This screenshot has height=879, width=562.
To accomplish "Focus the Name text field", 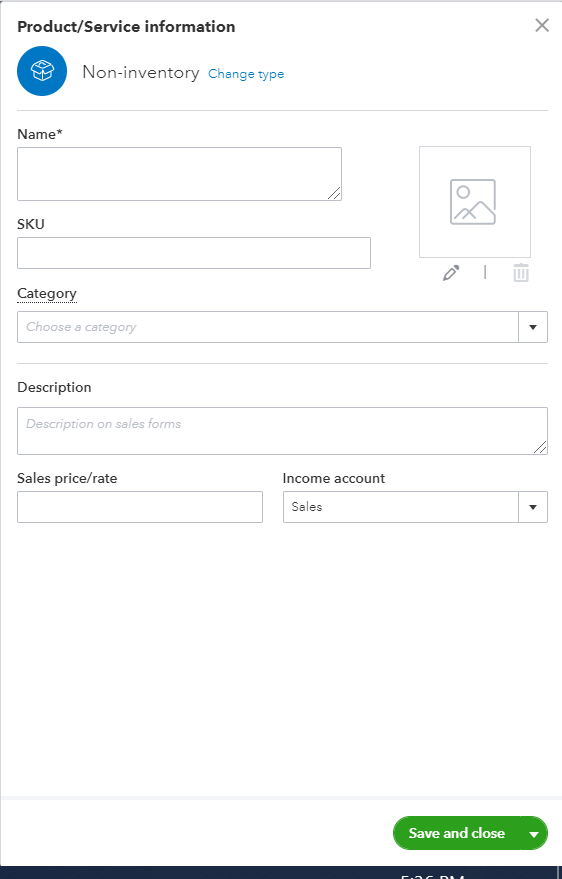I will (179, 174).
